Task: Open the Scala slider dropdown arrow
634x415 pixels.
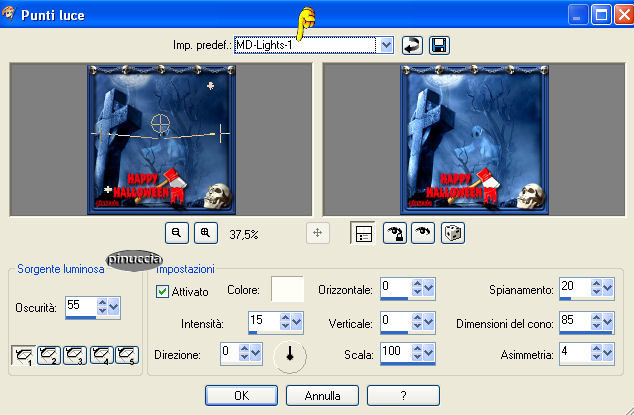Action: (429, 353)
